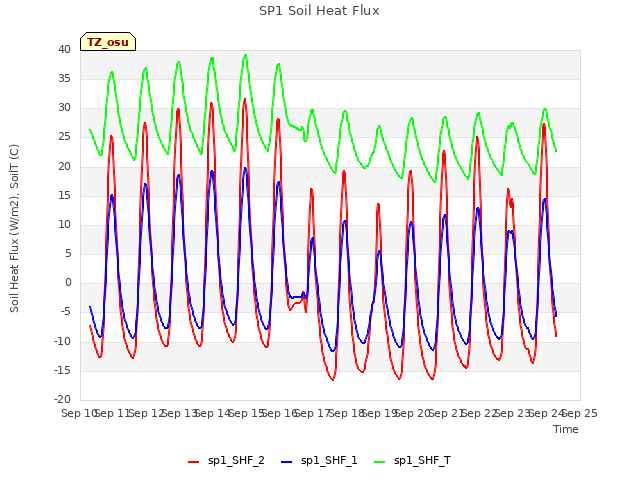Click the y-axis tick label -5

(66, 312)
